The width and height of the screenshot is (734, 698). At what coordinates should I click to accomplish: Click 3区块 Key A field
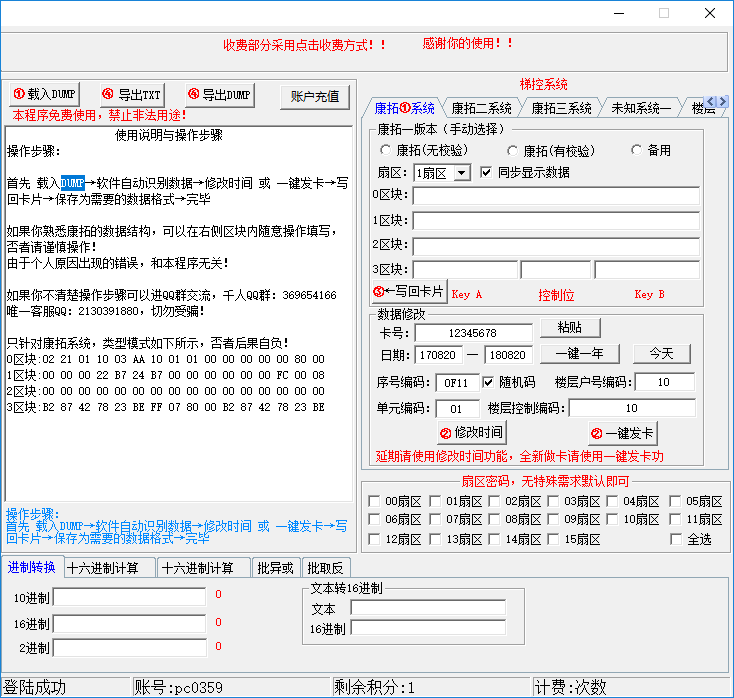point(465,270)
